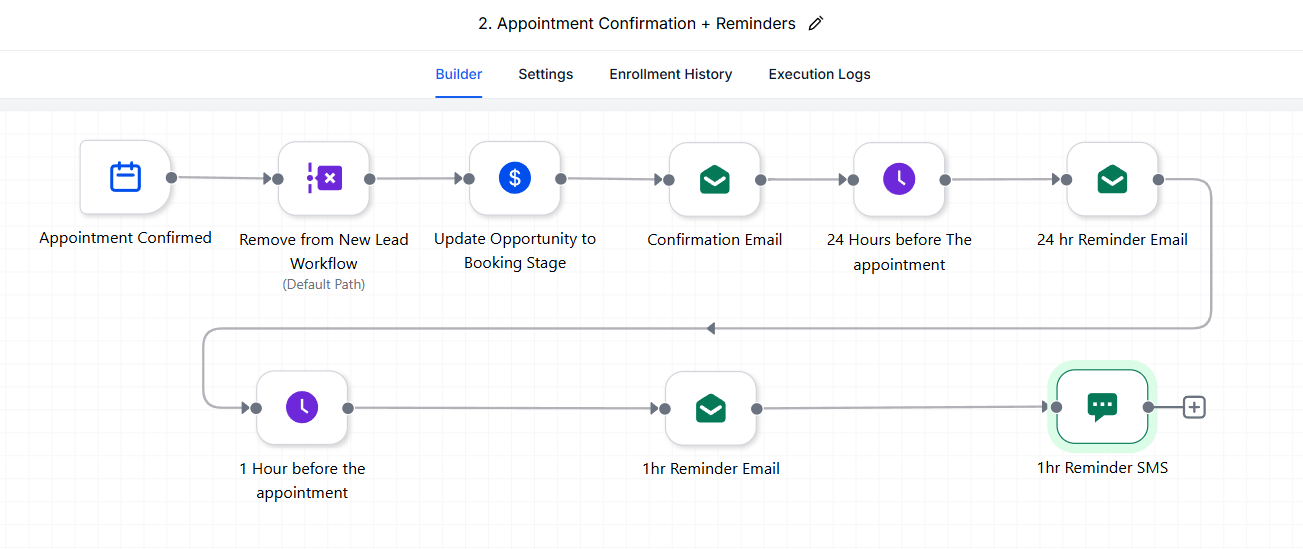
Task: Click the output connector dot of Appointment Confirmed
Action: 171,178
